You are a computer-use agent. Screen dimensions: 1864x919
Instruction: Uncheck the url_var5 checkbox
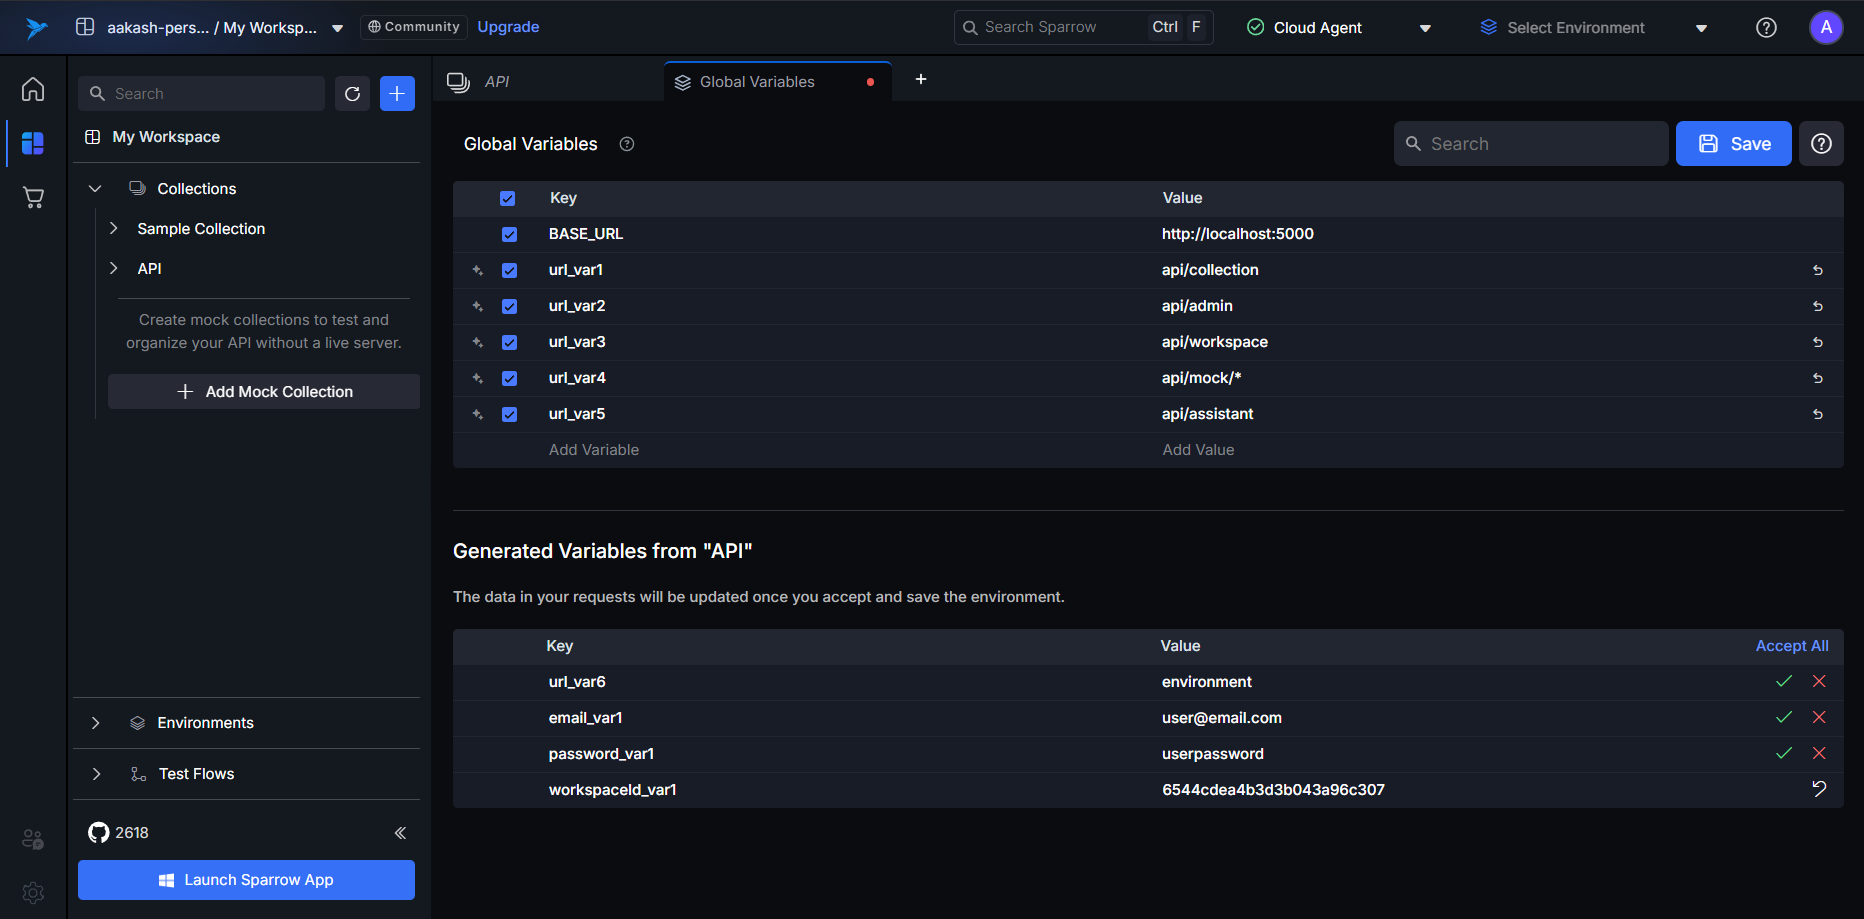510,414
